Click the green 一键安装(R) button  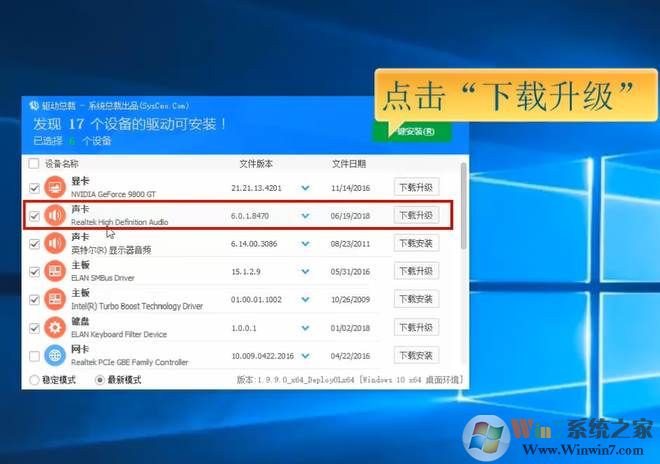coord(412,131)
